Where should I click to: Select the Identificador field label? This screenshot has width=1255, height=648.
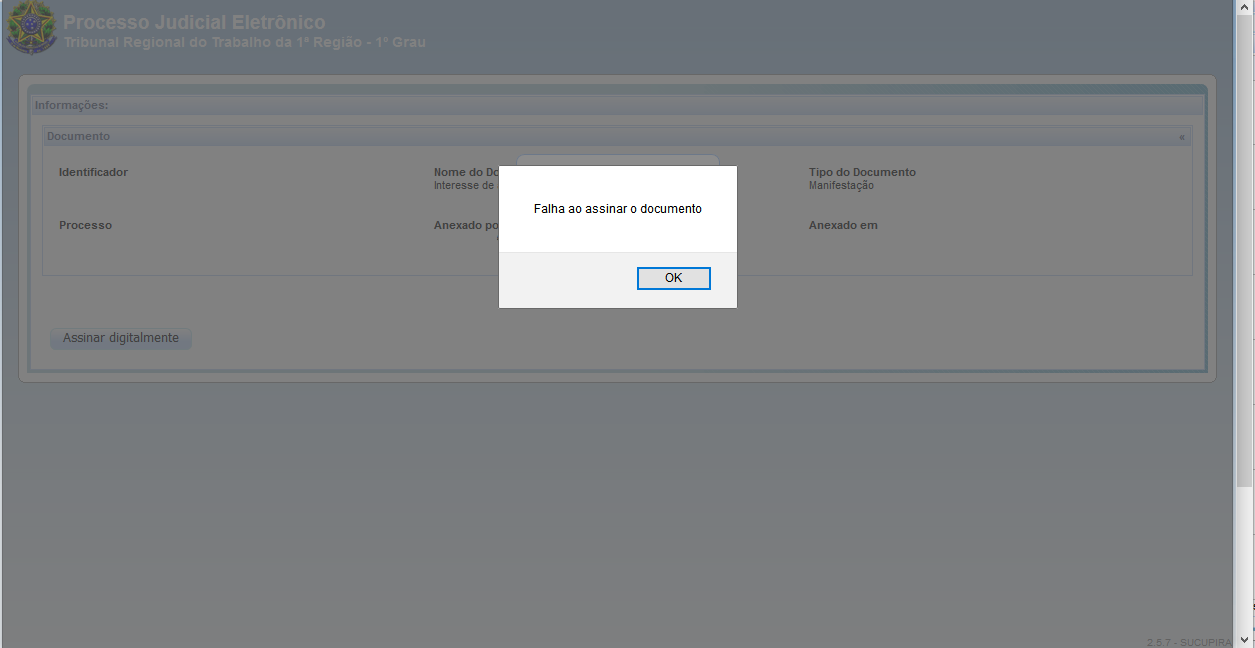(x=93, y=172)
